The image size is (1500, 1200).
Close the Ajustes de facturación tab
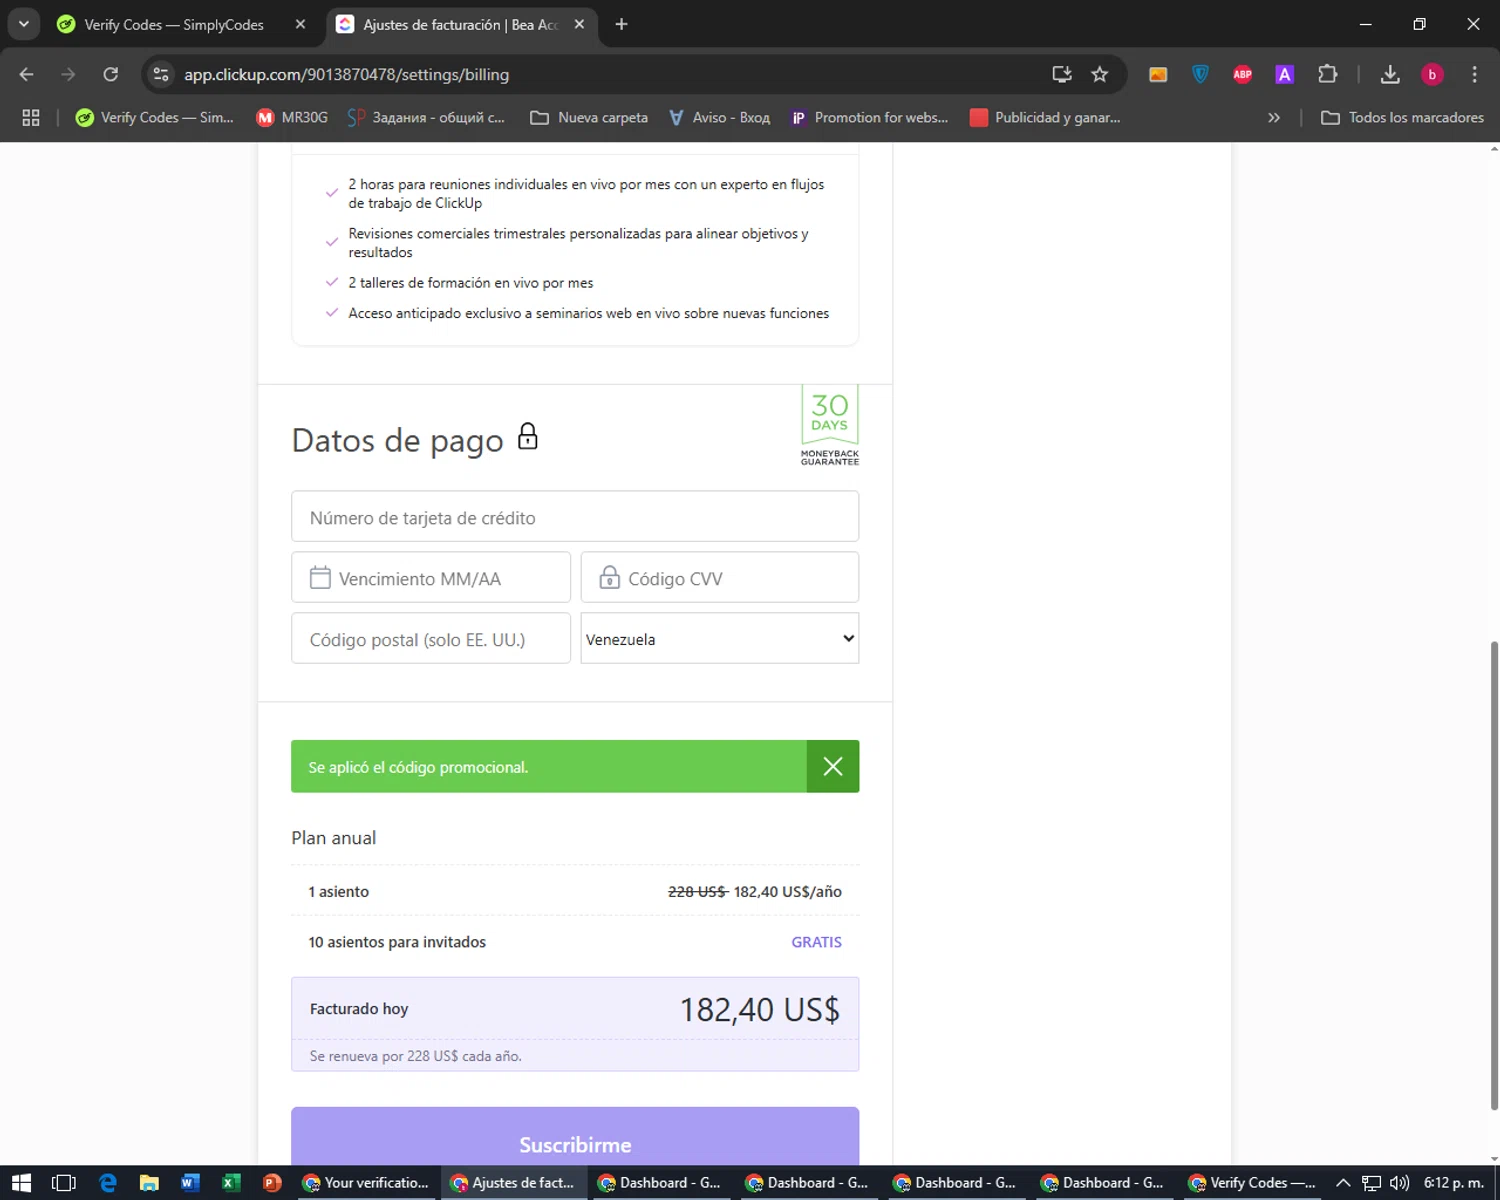[x=579, y=24]
